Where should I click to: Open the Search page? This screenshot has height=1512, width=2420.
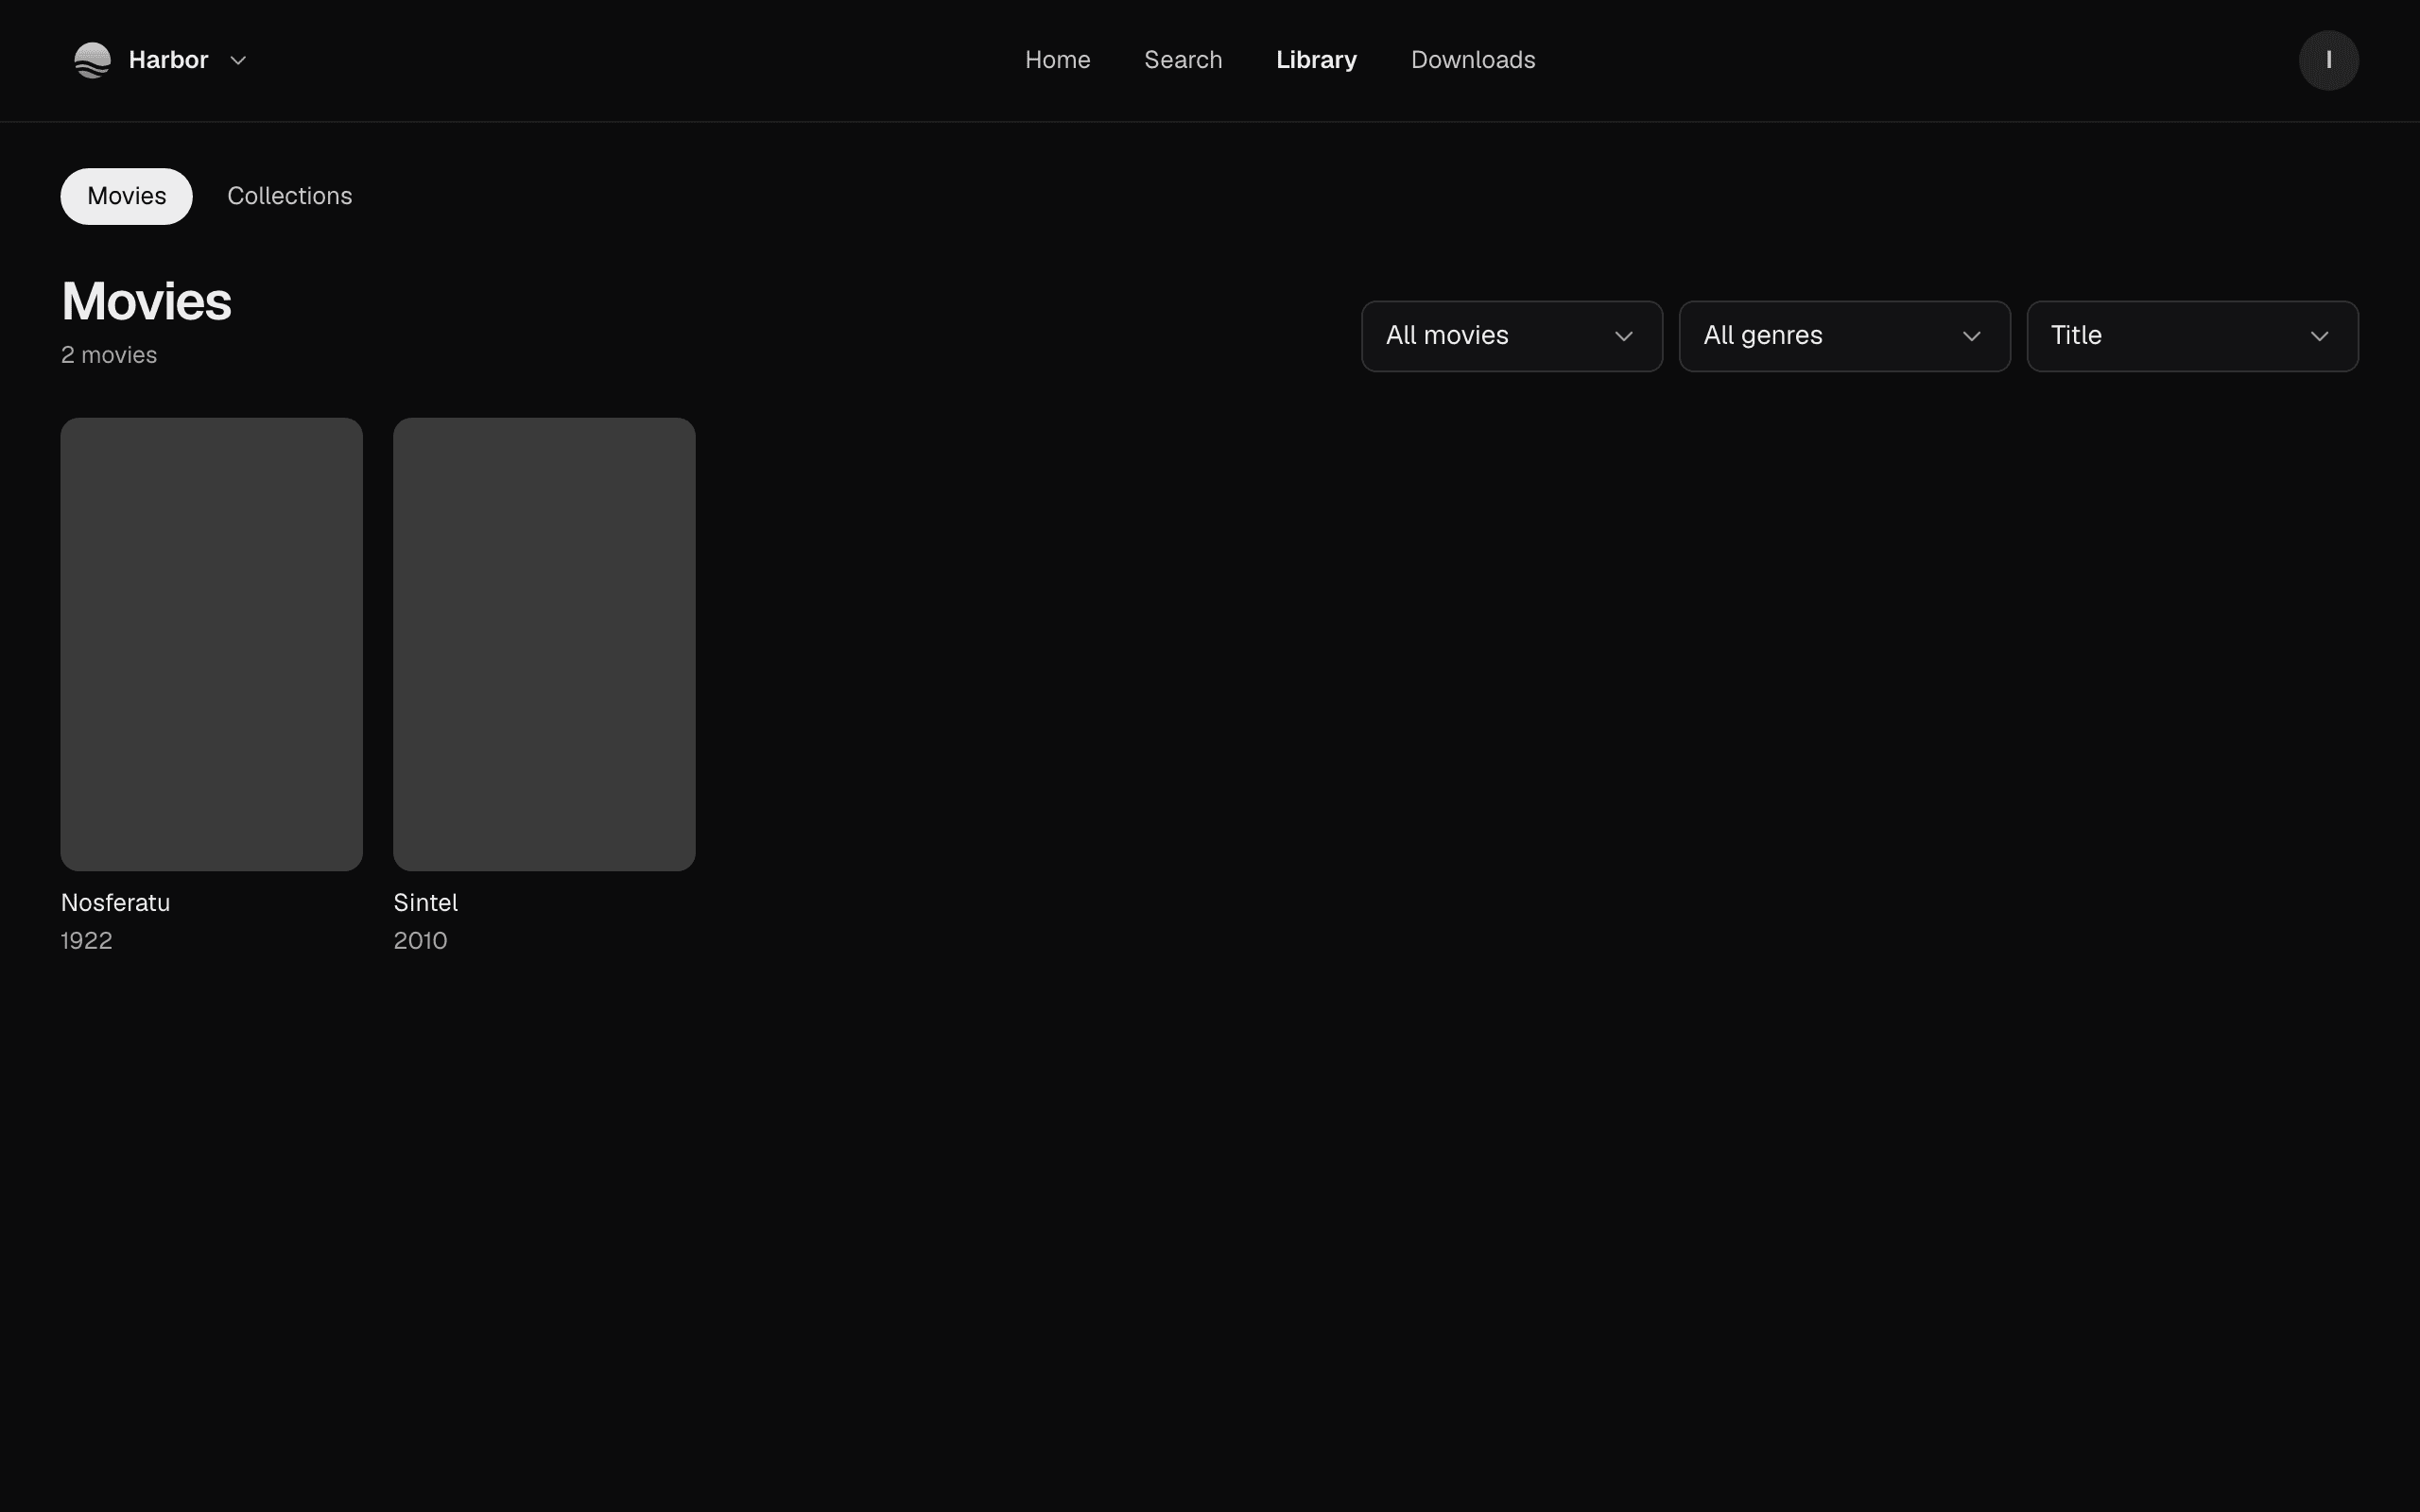(x=1183, y=60)
